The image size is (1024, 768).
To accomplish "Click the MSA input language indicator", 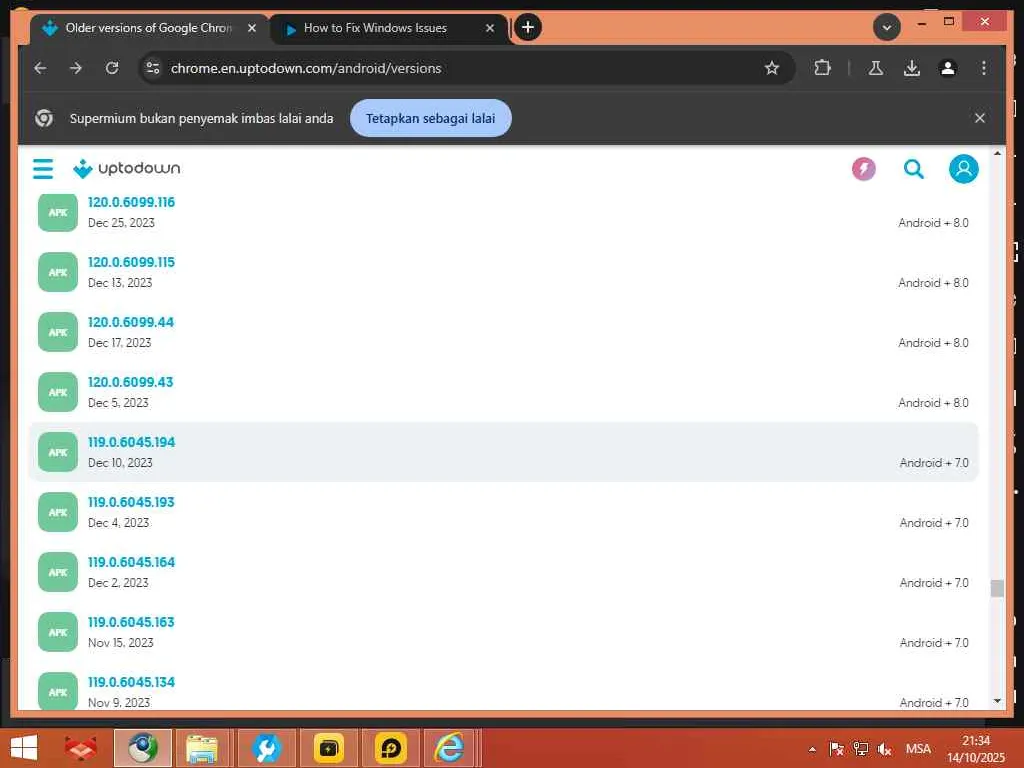I will (x=918, y=749).
